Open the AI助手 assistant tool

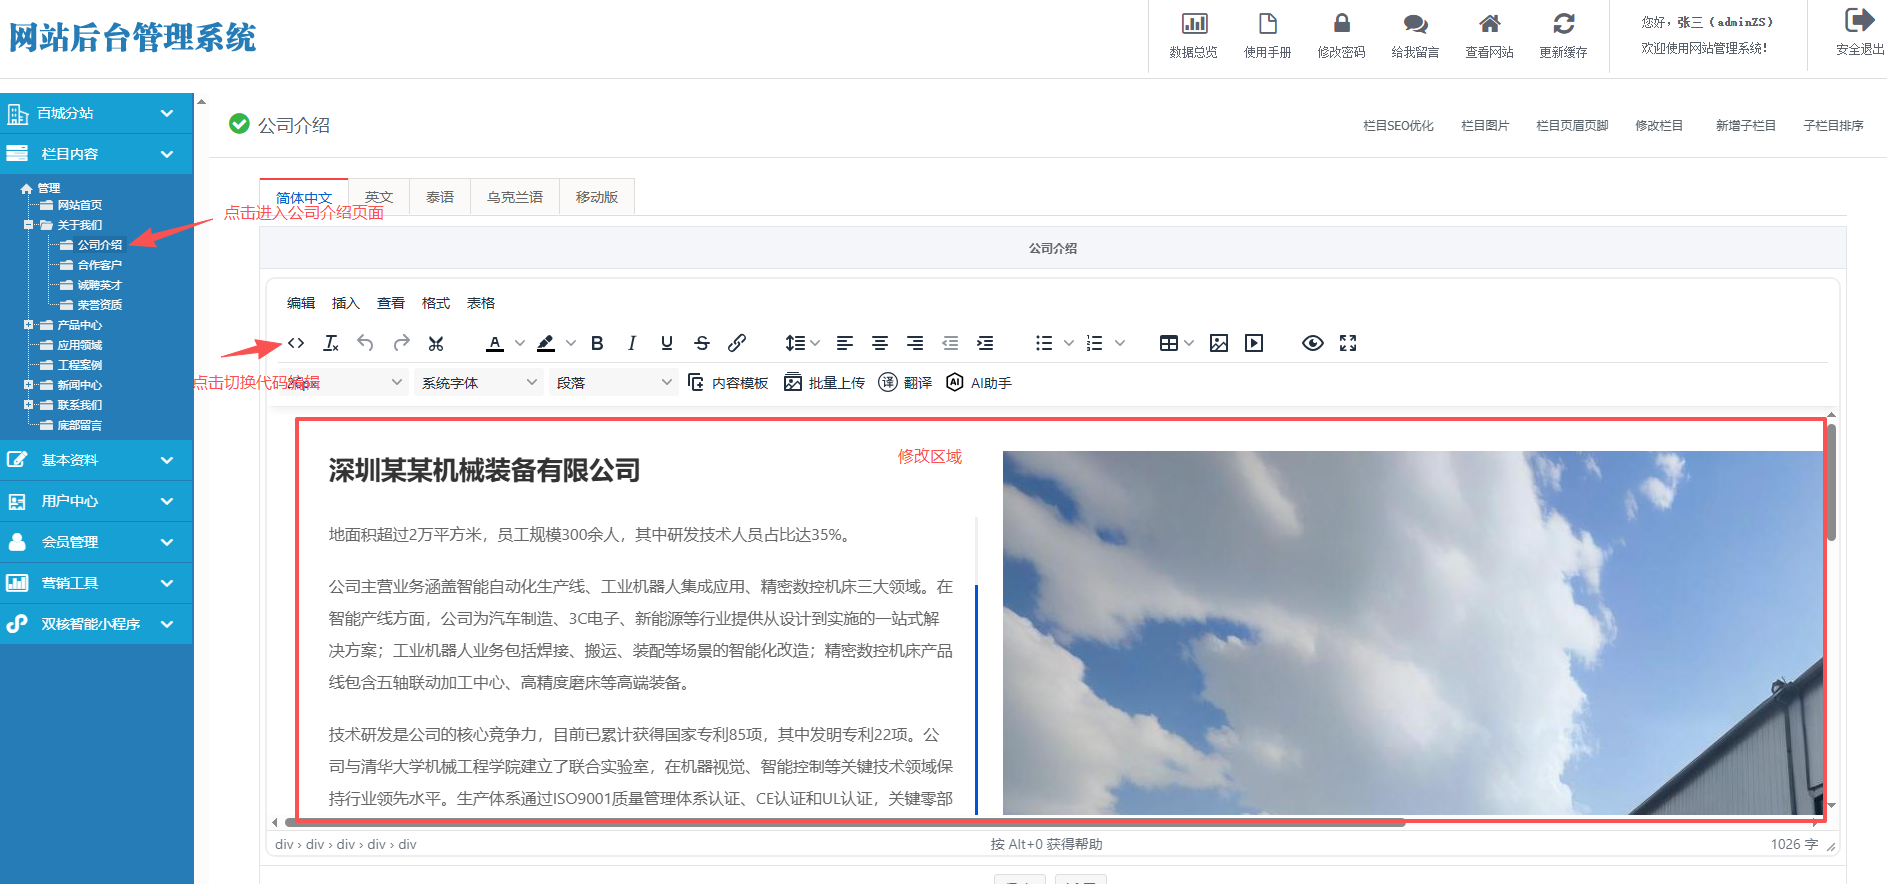(979, 383)
